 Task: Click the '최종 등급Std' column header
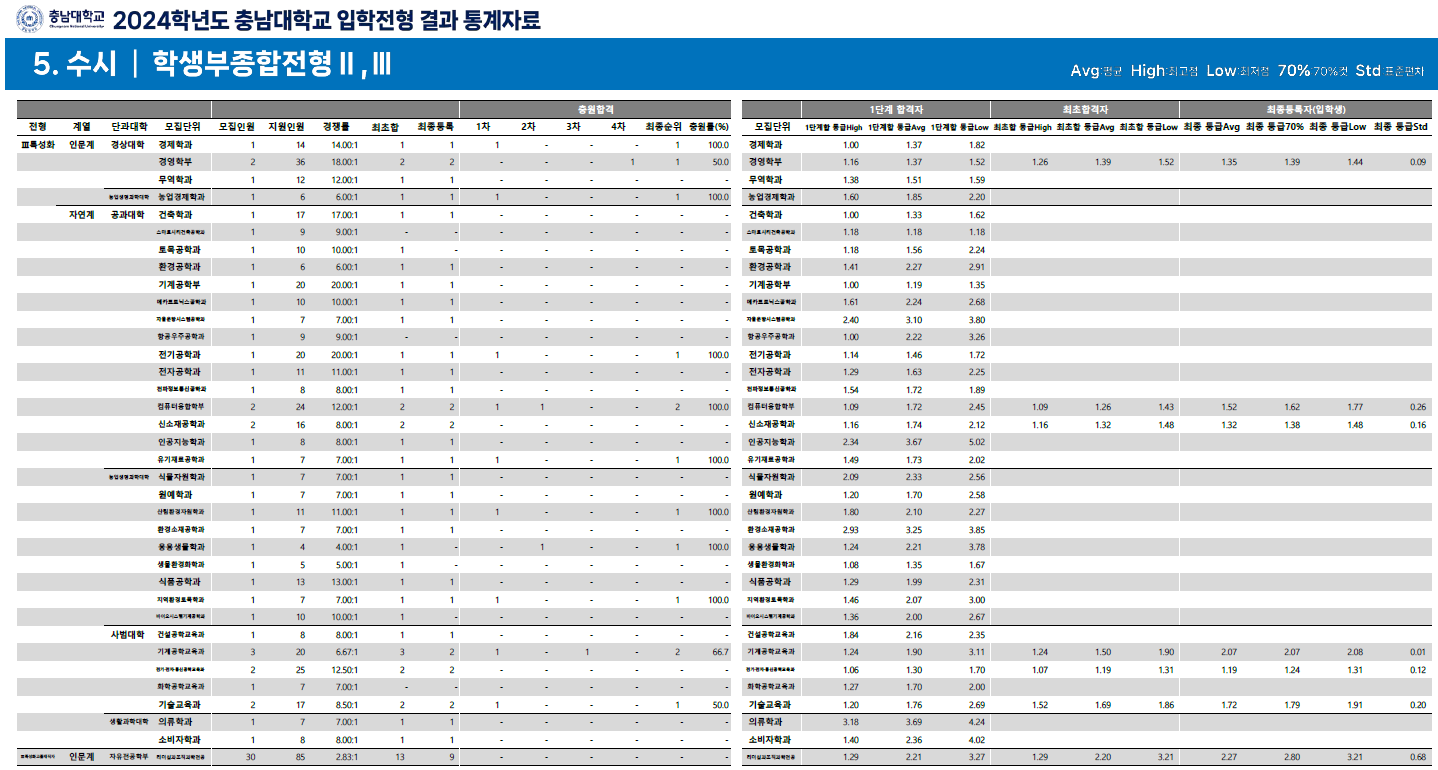click(x=1401, y=127)
